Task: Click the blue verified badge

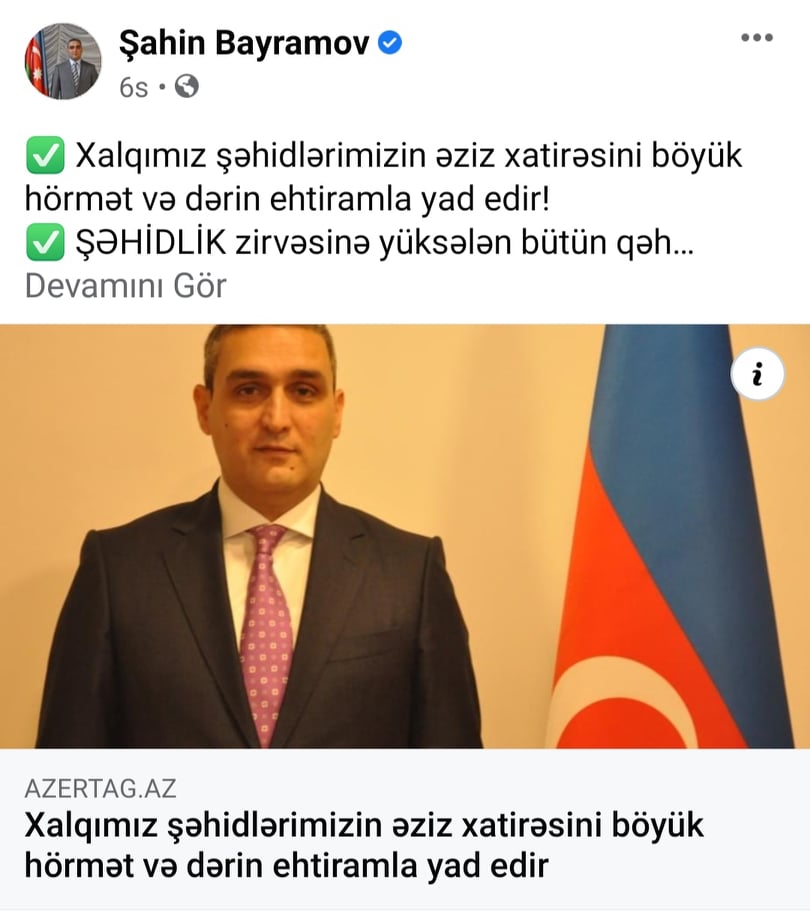Action: [390, 43]
